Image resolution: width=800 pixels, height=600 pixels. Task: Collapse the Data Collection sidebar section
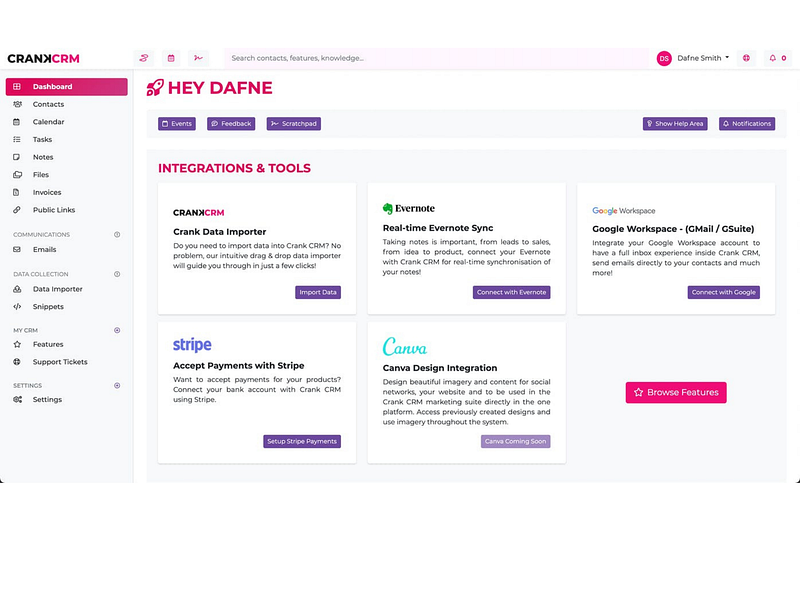coord(117,274)
